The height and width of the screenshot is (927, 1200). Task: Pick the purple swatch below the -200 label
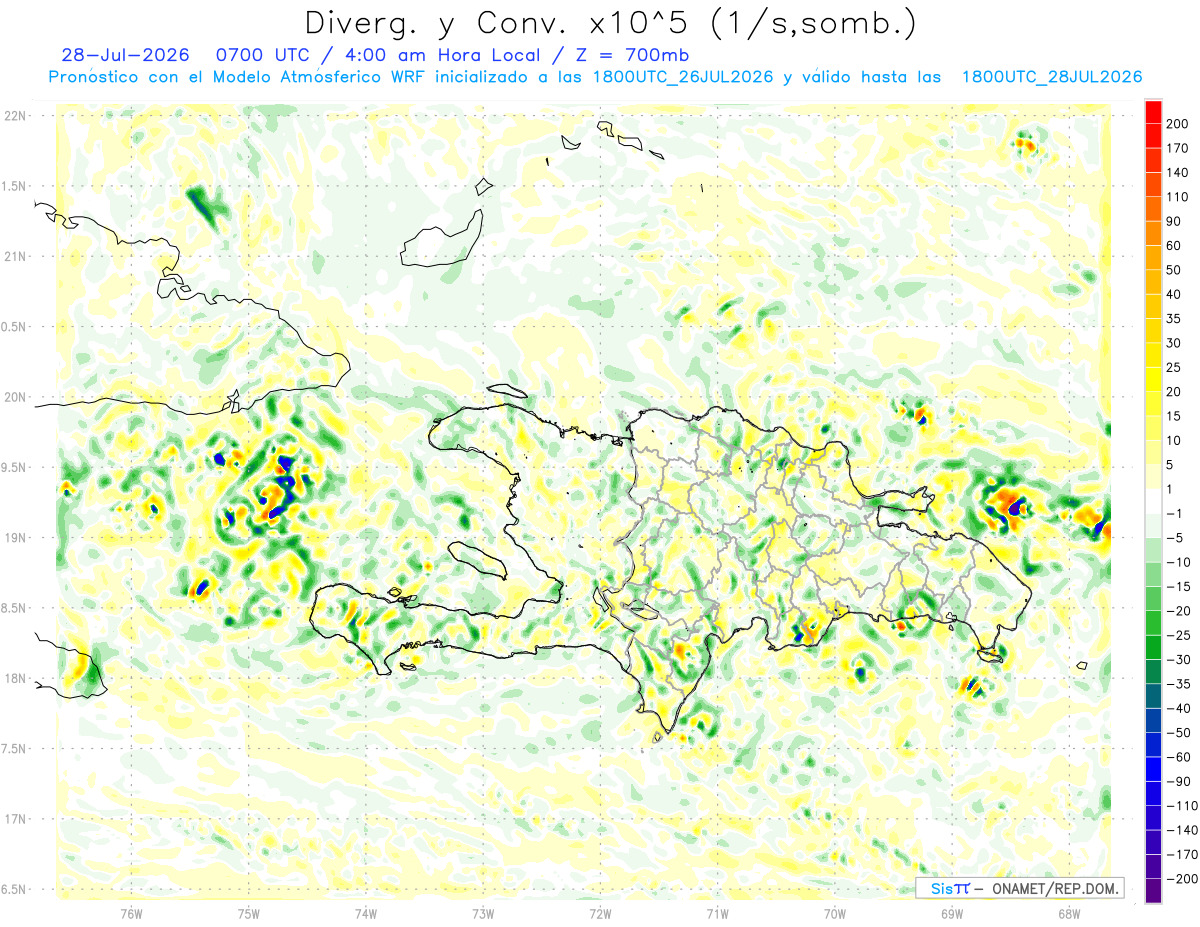[x=1153, y=891]
